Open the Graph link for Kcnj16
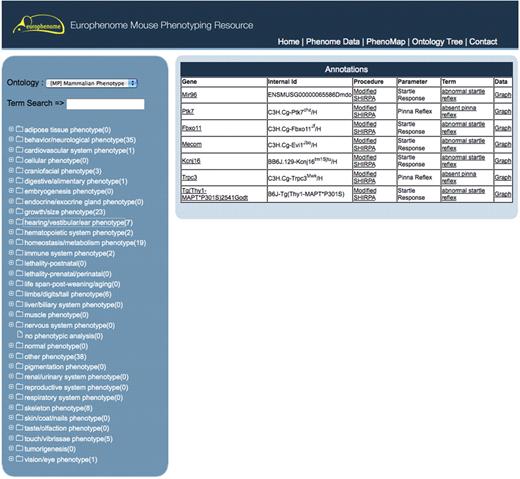Screen dimensions: 520x479 coord(503,161)
